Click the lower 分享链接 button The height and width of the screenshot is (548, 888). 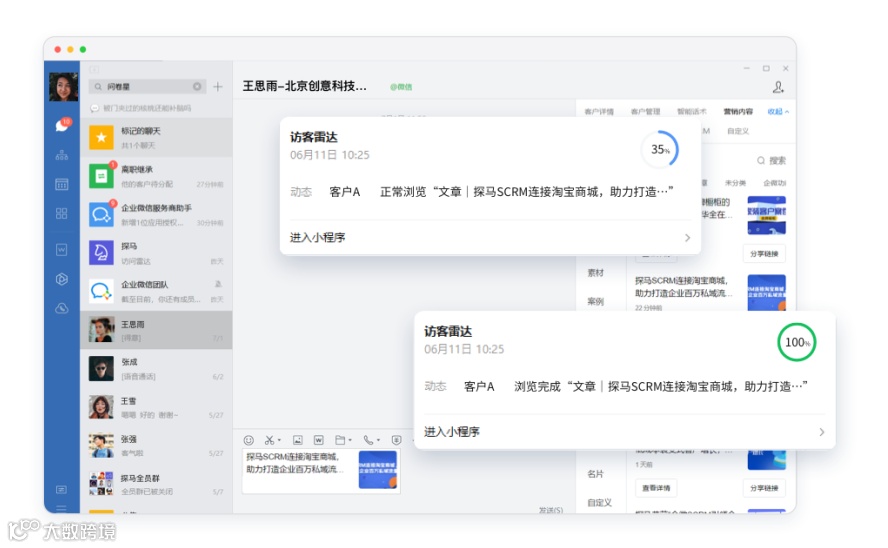tap(764, 488)
